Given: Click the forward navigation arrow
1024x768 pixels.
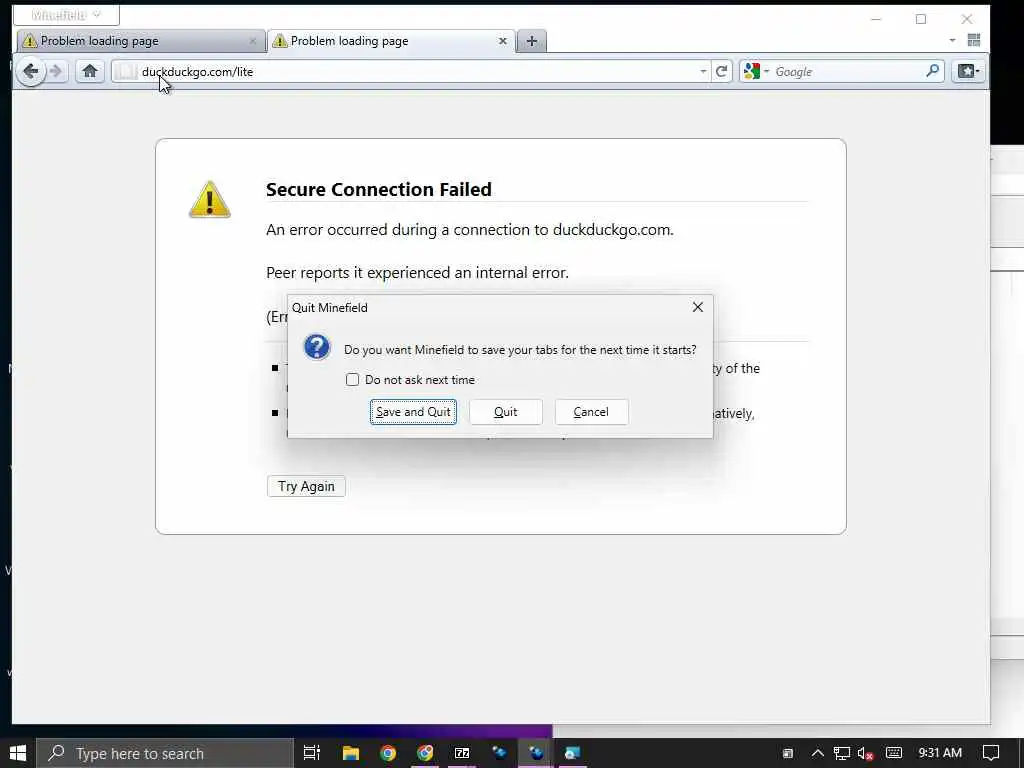Looking at the screenshot, I should point(56,71).
